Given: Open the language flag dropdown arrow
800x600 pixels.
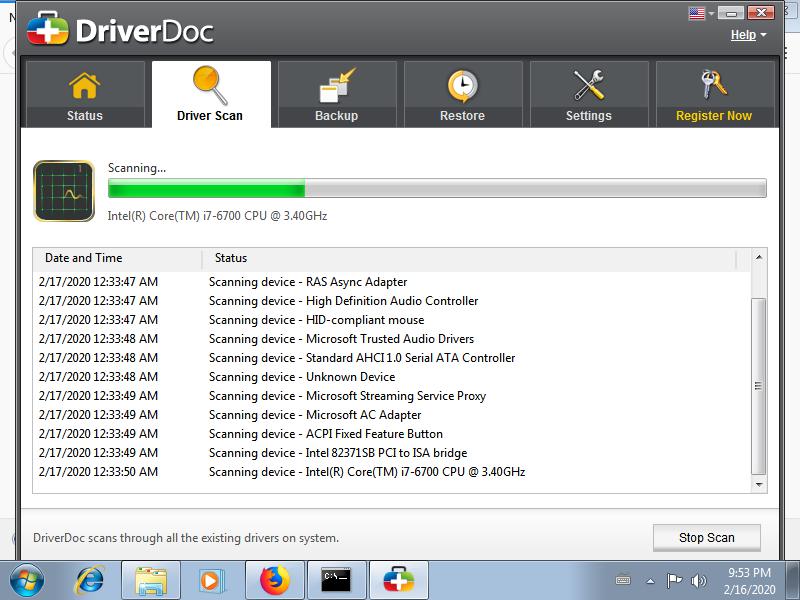Looking at the screenshot, I should [x=711, y=14].
